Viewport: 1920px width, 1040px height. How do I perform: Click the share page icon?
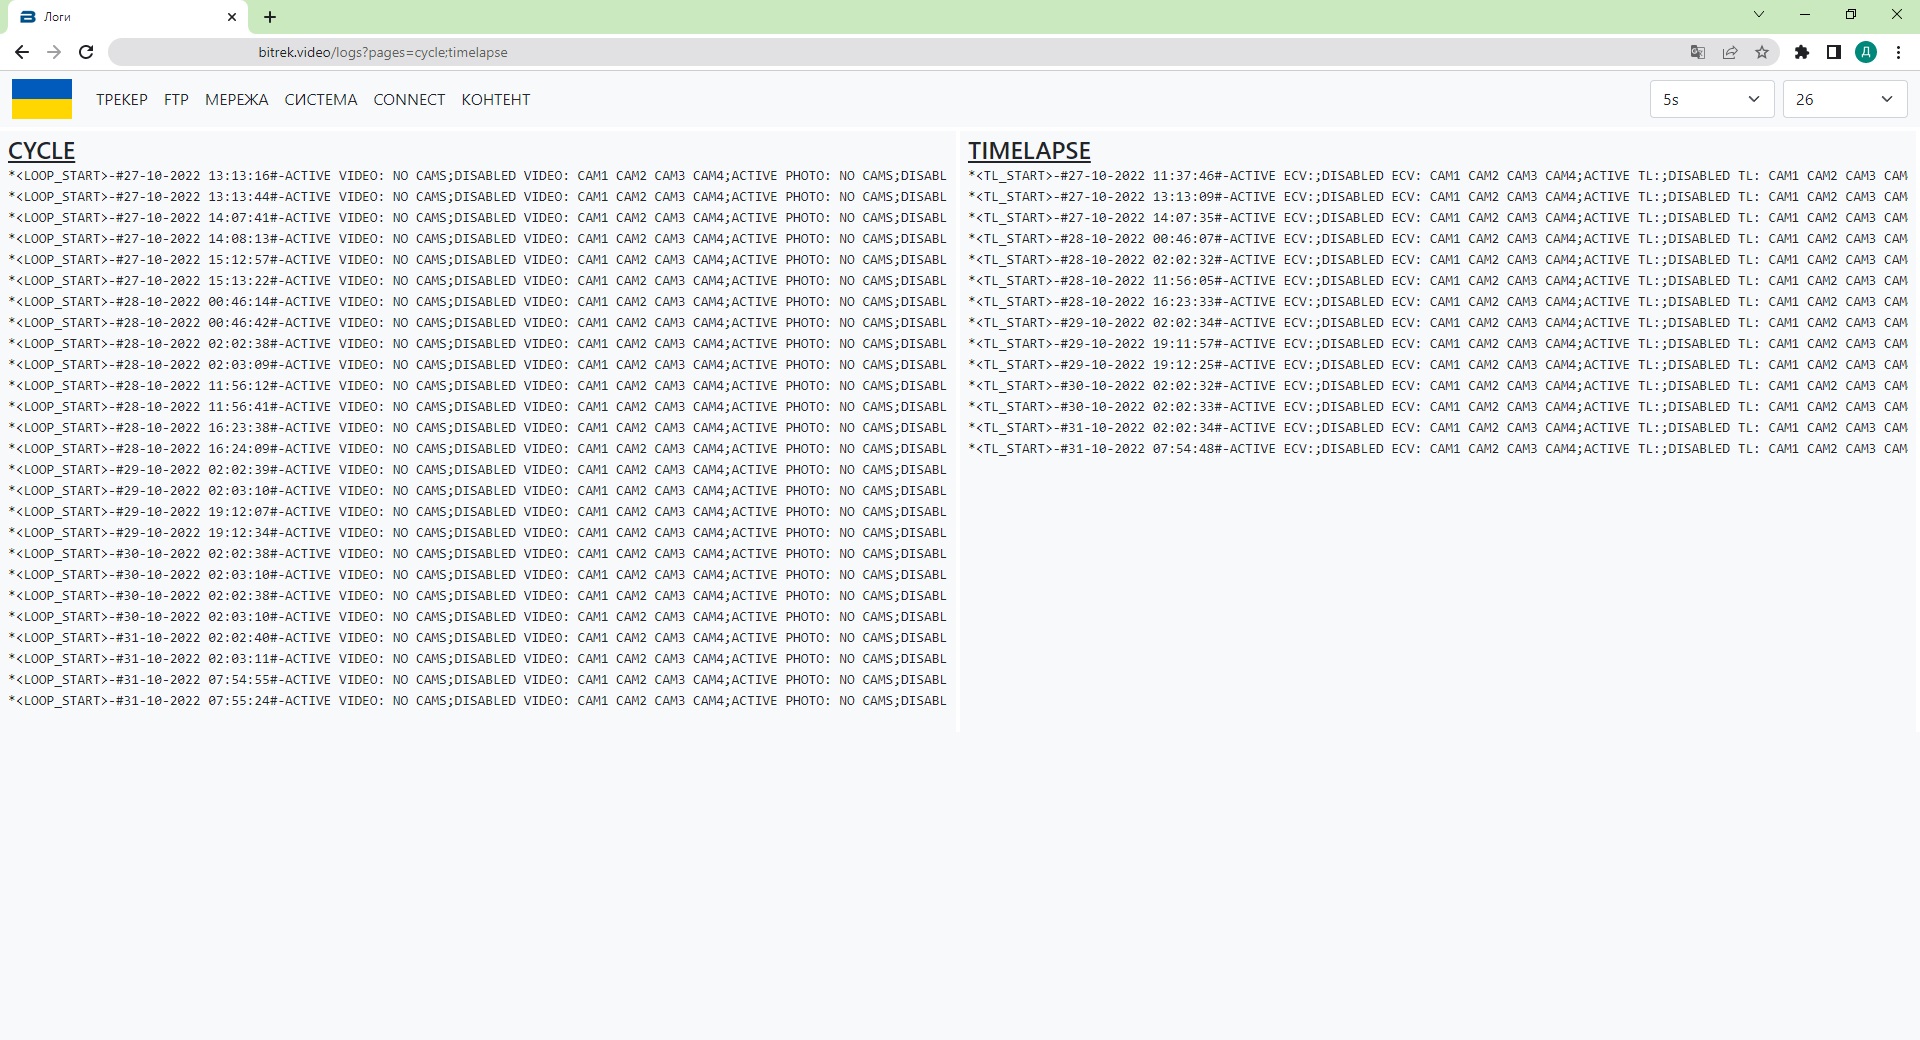point(1730,52)
